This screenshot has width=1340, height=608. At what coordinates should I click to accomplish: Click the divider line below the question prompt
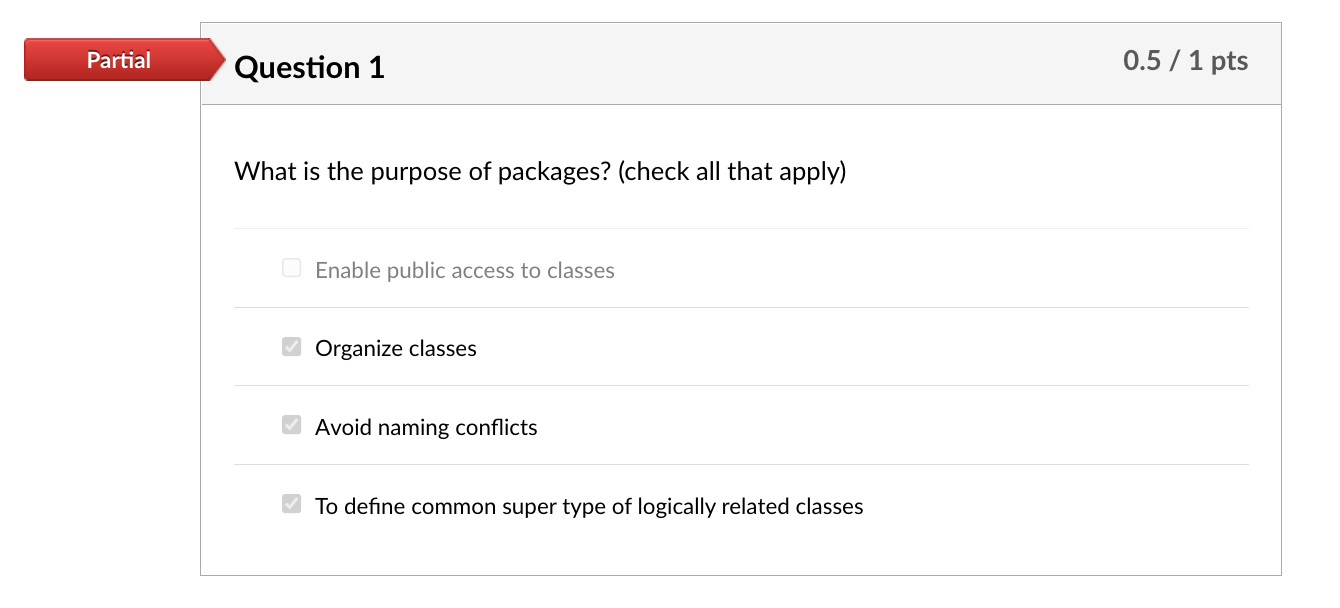[740, 228]
